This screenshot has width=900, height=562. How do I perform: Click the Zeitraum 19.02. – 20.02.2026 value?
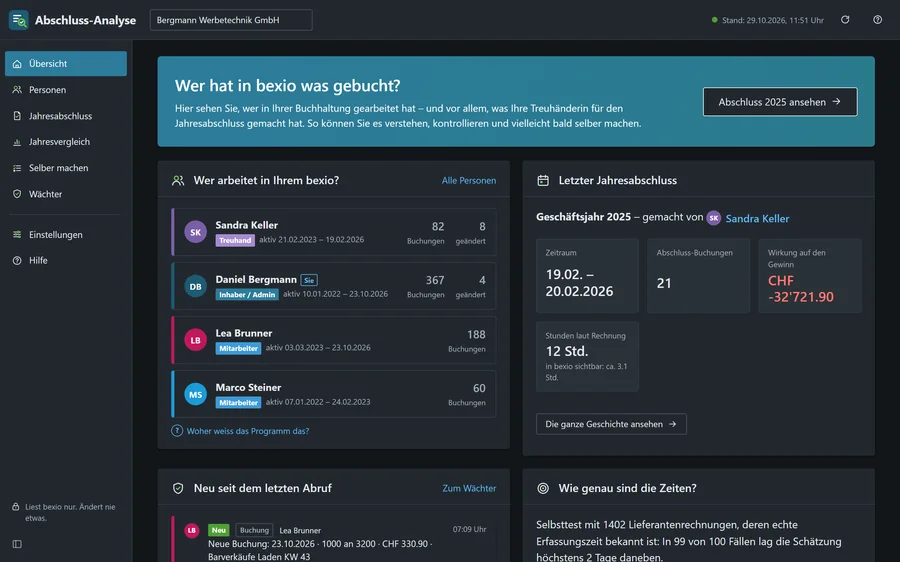coord(579,282)
